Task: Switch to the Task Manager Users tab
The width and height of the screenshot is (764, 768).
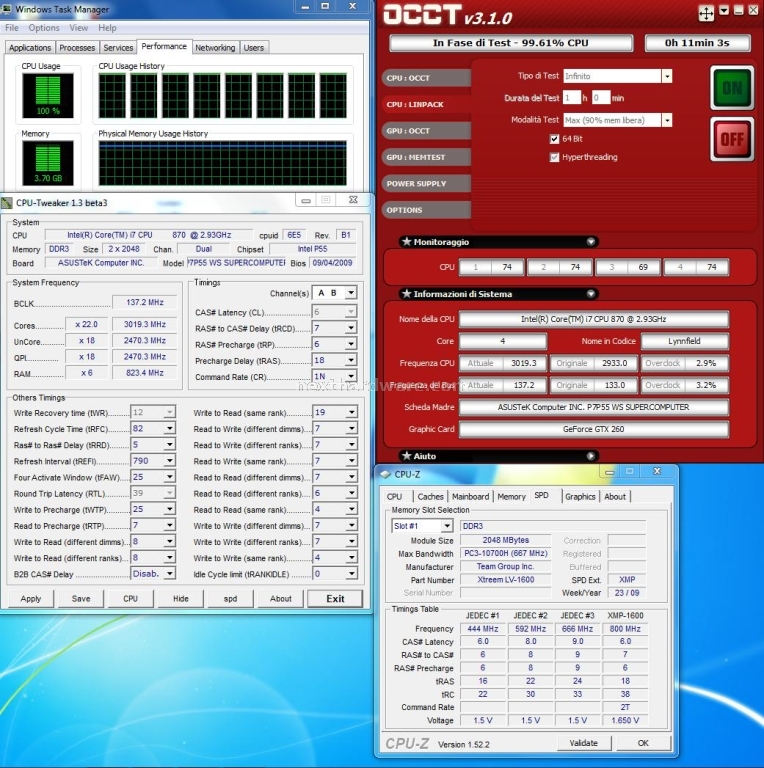Action: (x=254, y=48)
